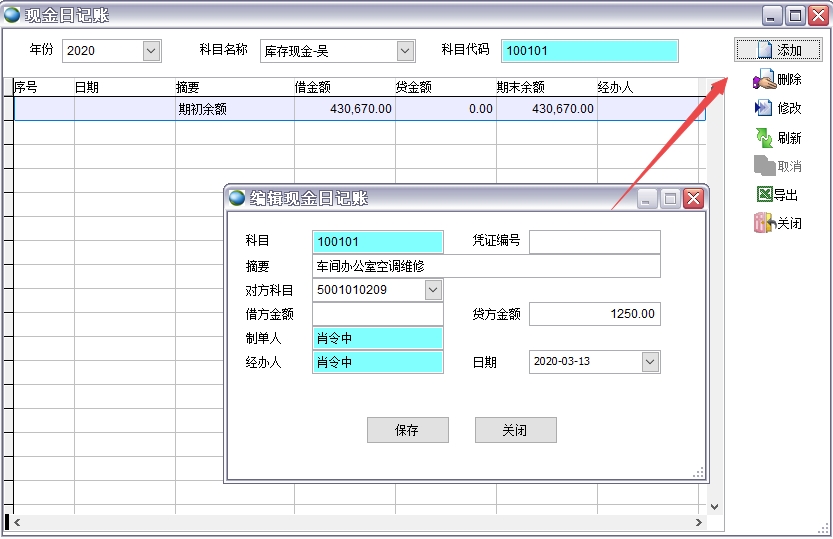Click the Refresh (刷新) icon button
This screenshot has height=539, width=833.
777,138
